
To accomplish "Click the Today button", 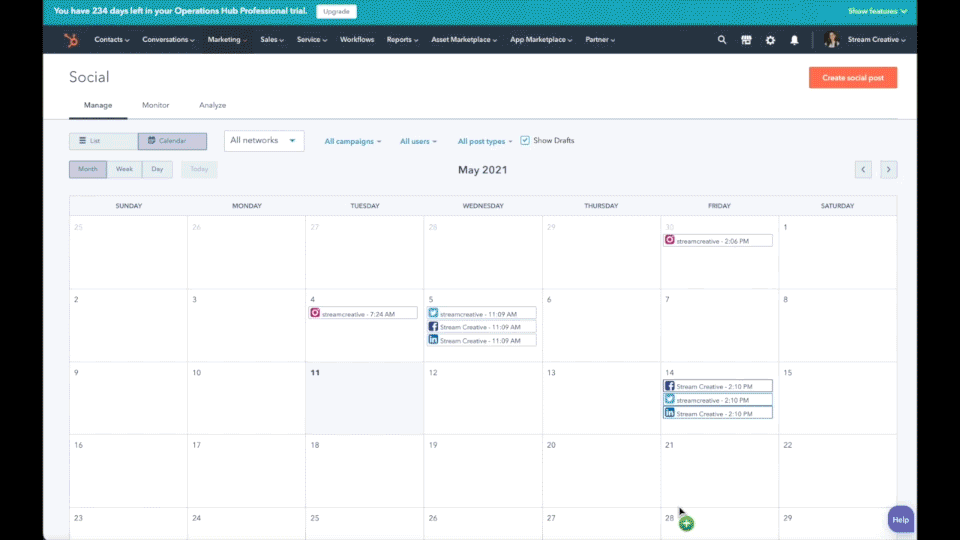I will coord(199,169).
